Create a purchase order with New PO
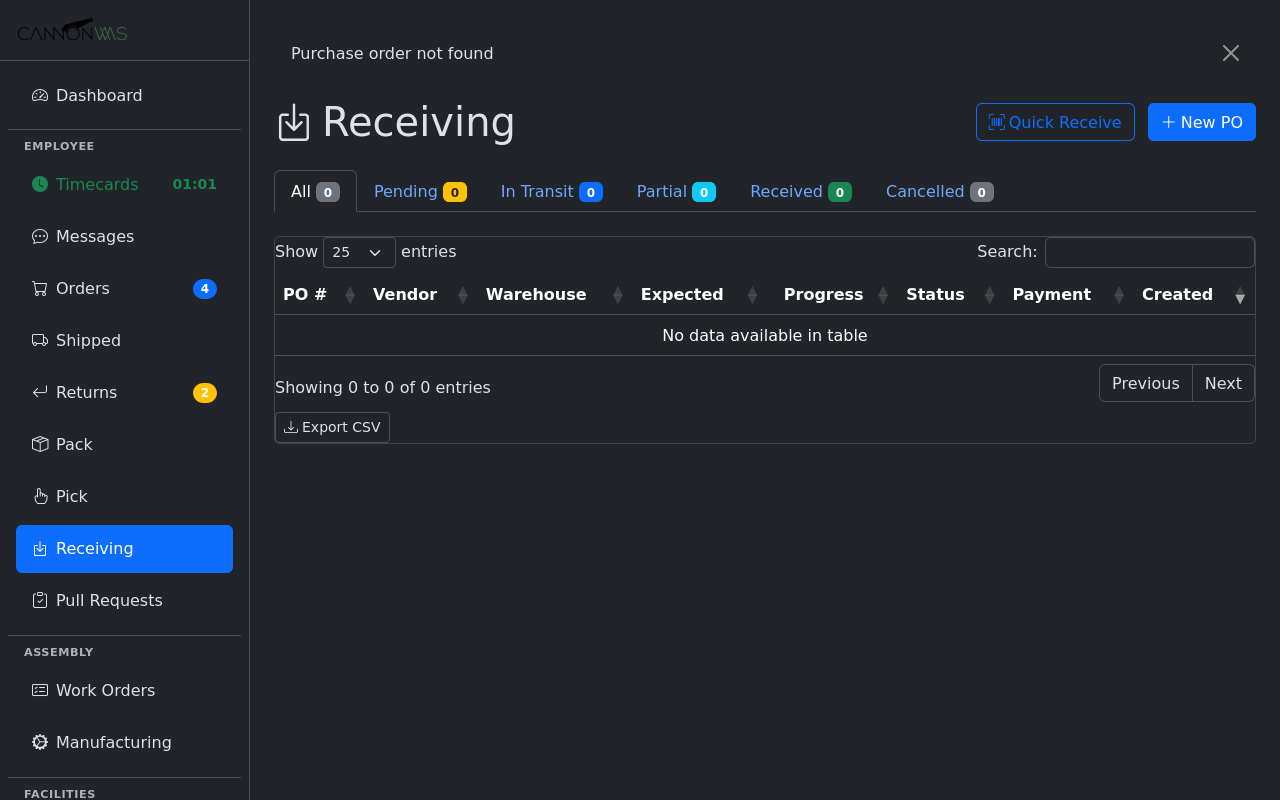Viewport: 1280px width, 800px height. point(1201,122)
